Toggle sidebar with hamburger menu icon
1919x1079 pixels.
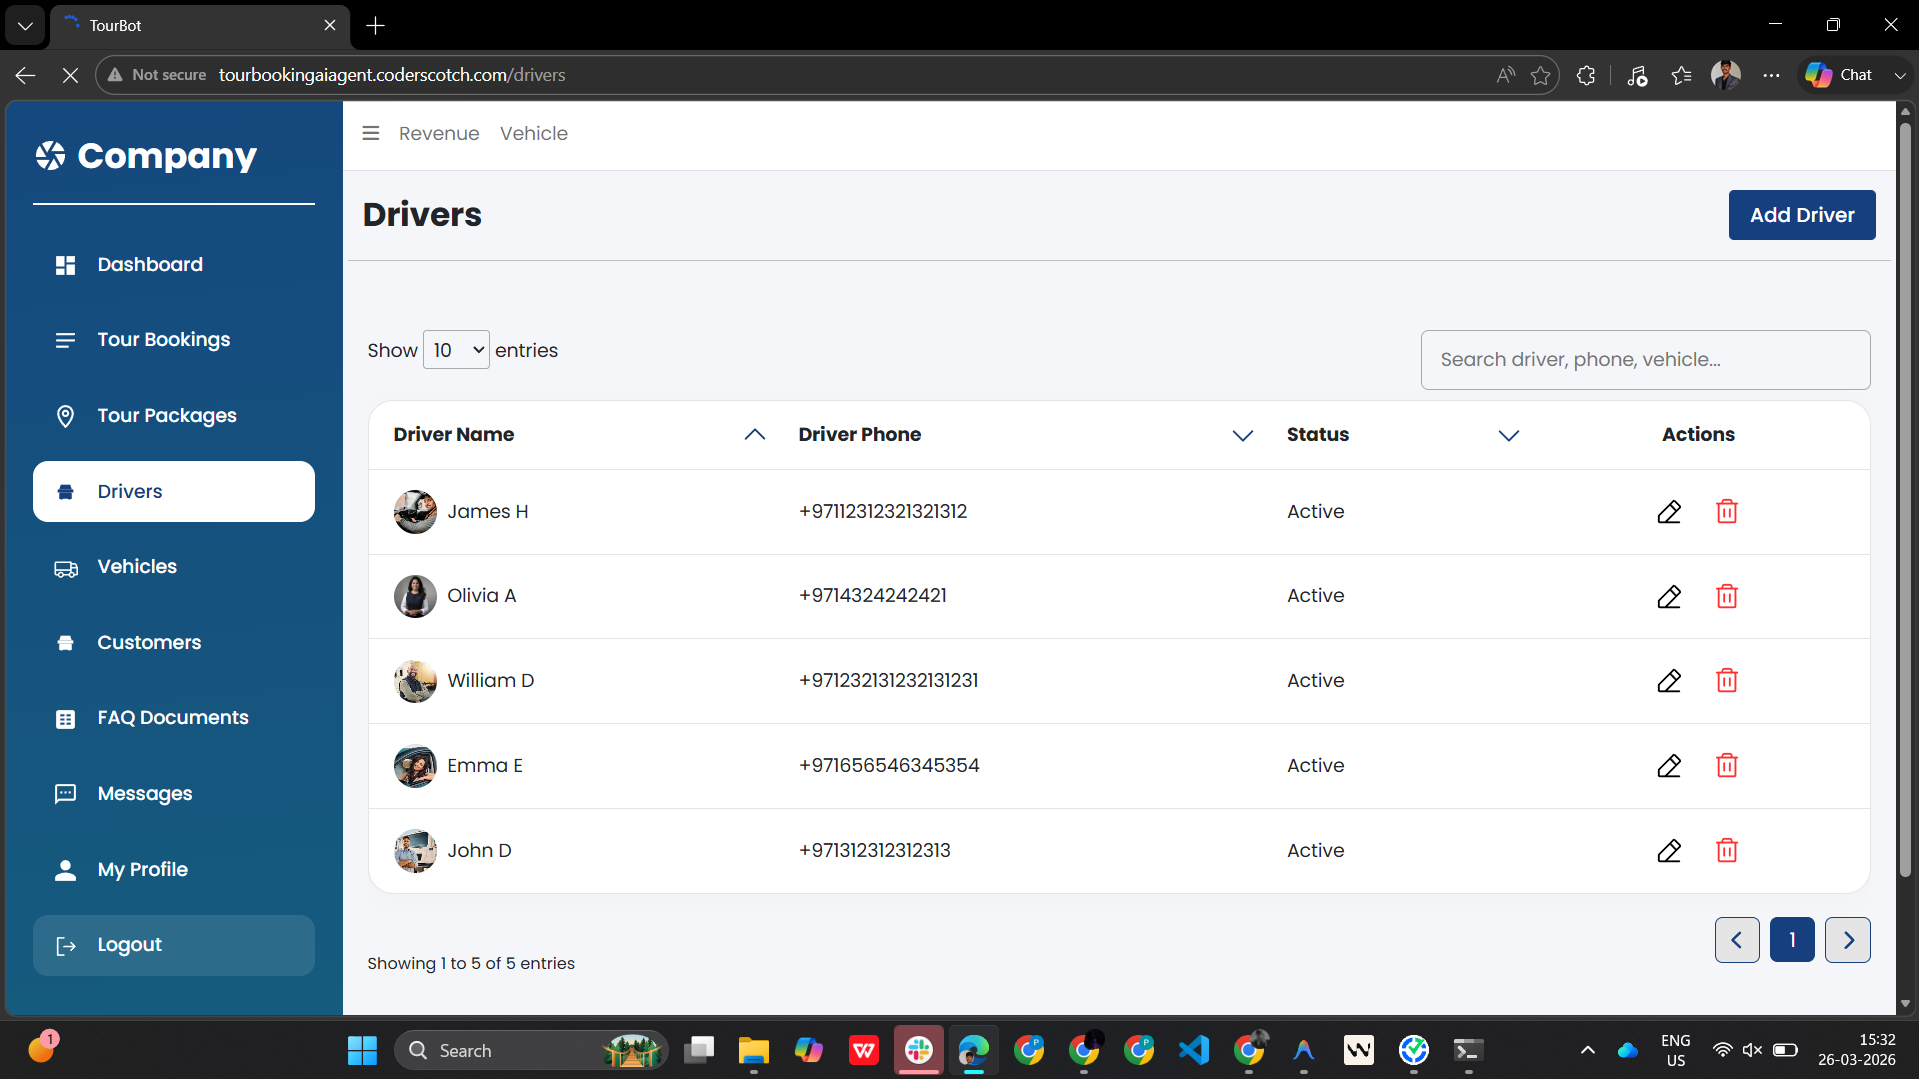(x=371, y=133)
